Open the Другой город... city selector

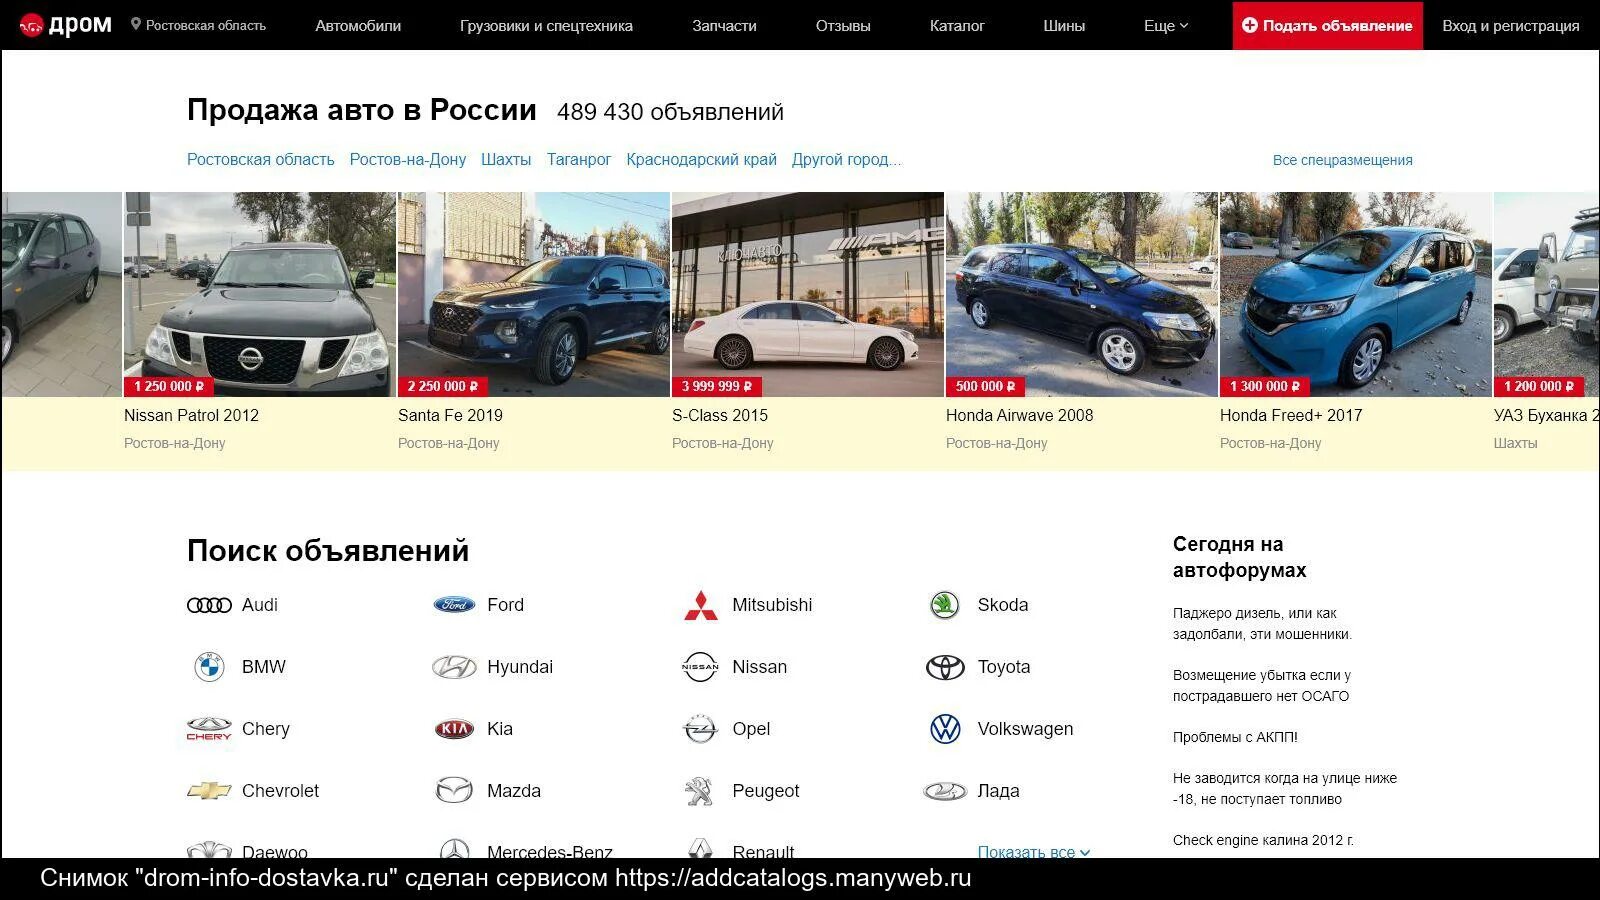click(x=846, y=160)
